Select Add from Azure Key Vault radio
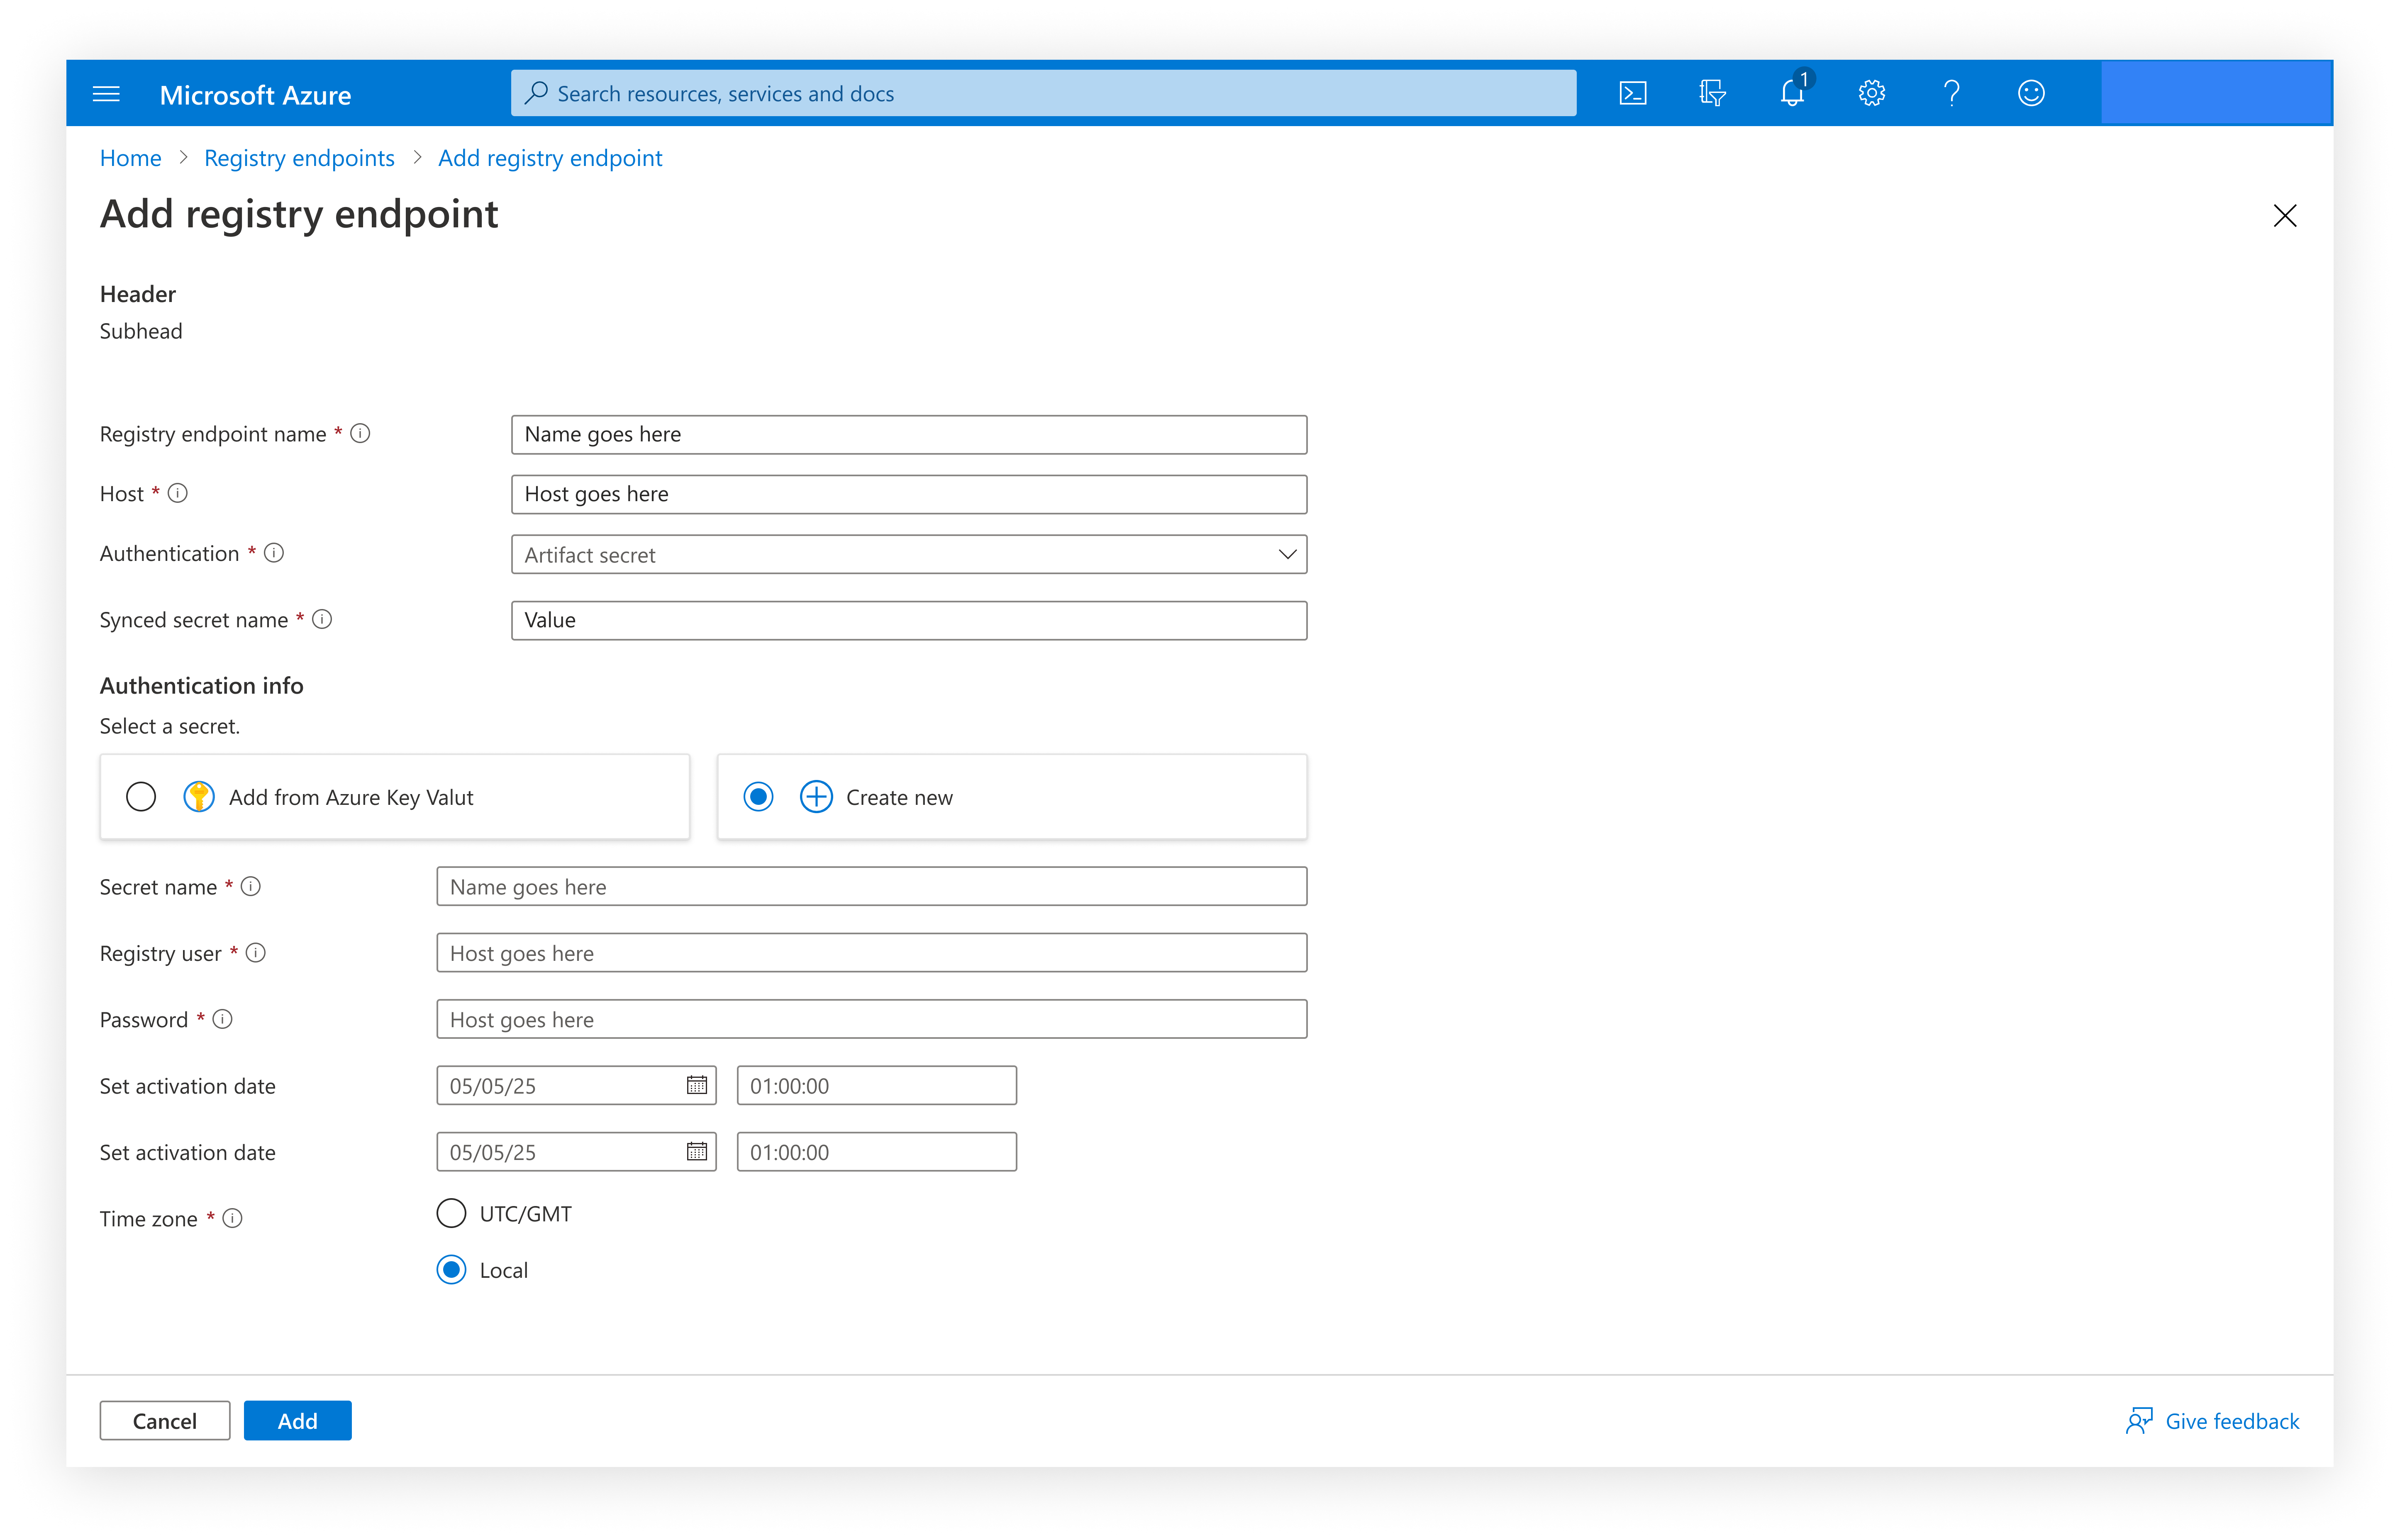Image resolution: width=2400 pixels, height=1540 pixels. pyautogui.click(x=141, y=797)
